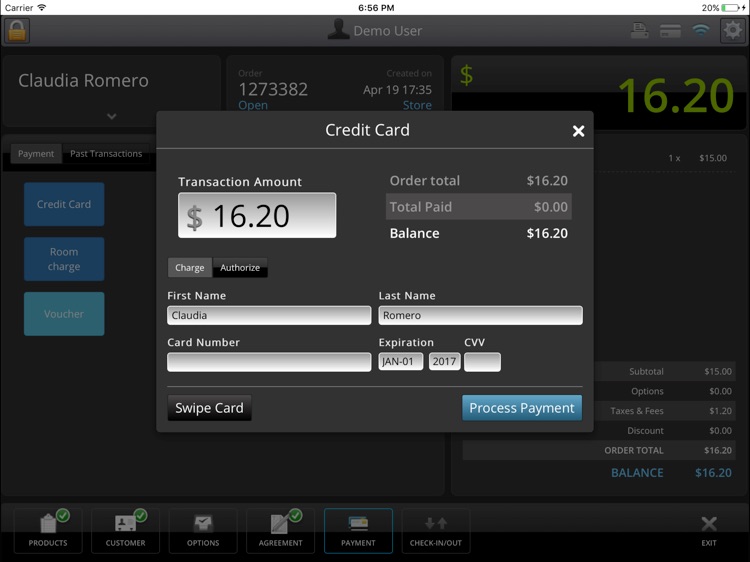Focus the Last Name field
Screen dimensions: 750x562
[x=480, y=316]
